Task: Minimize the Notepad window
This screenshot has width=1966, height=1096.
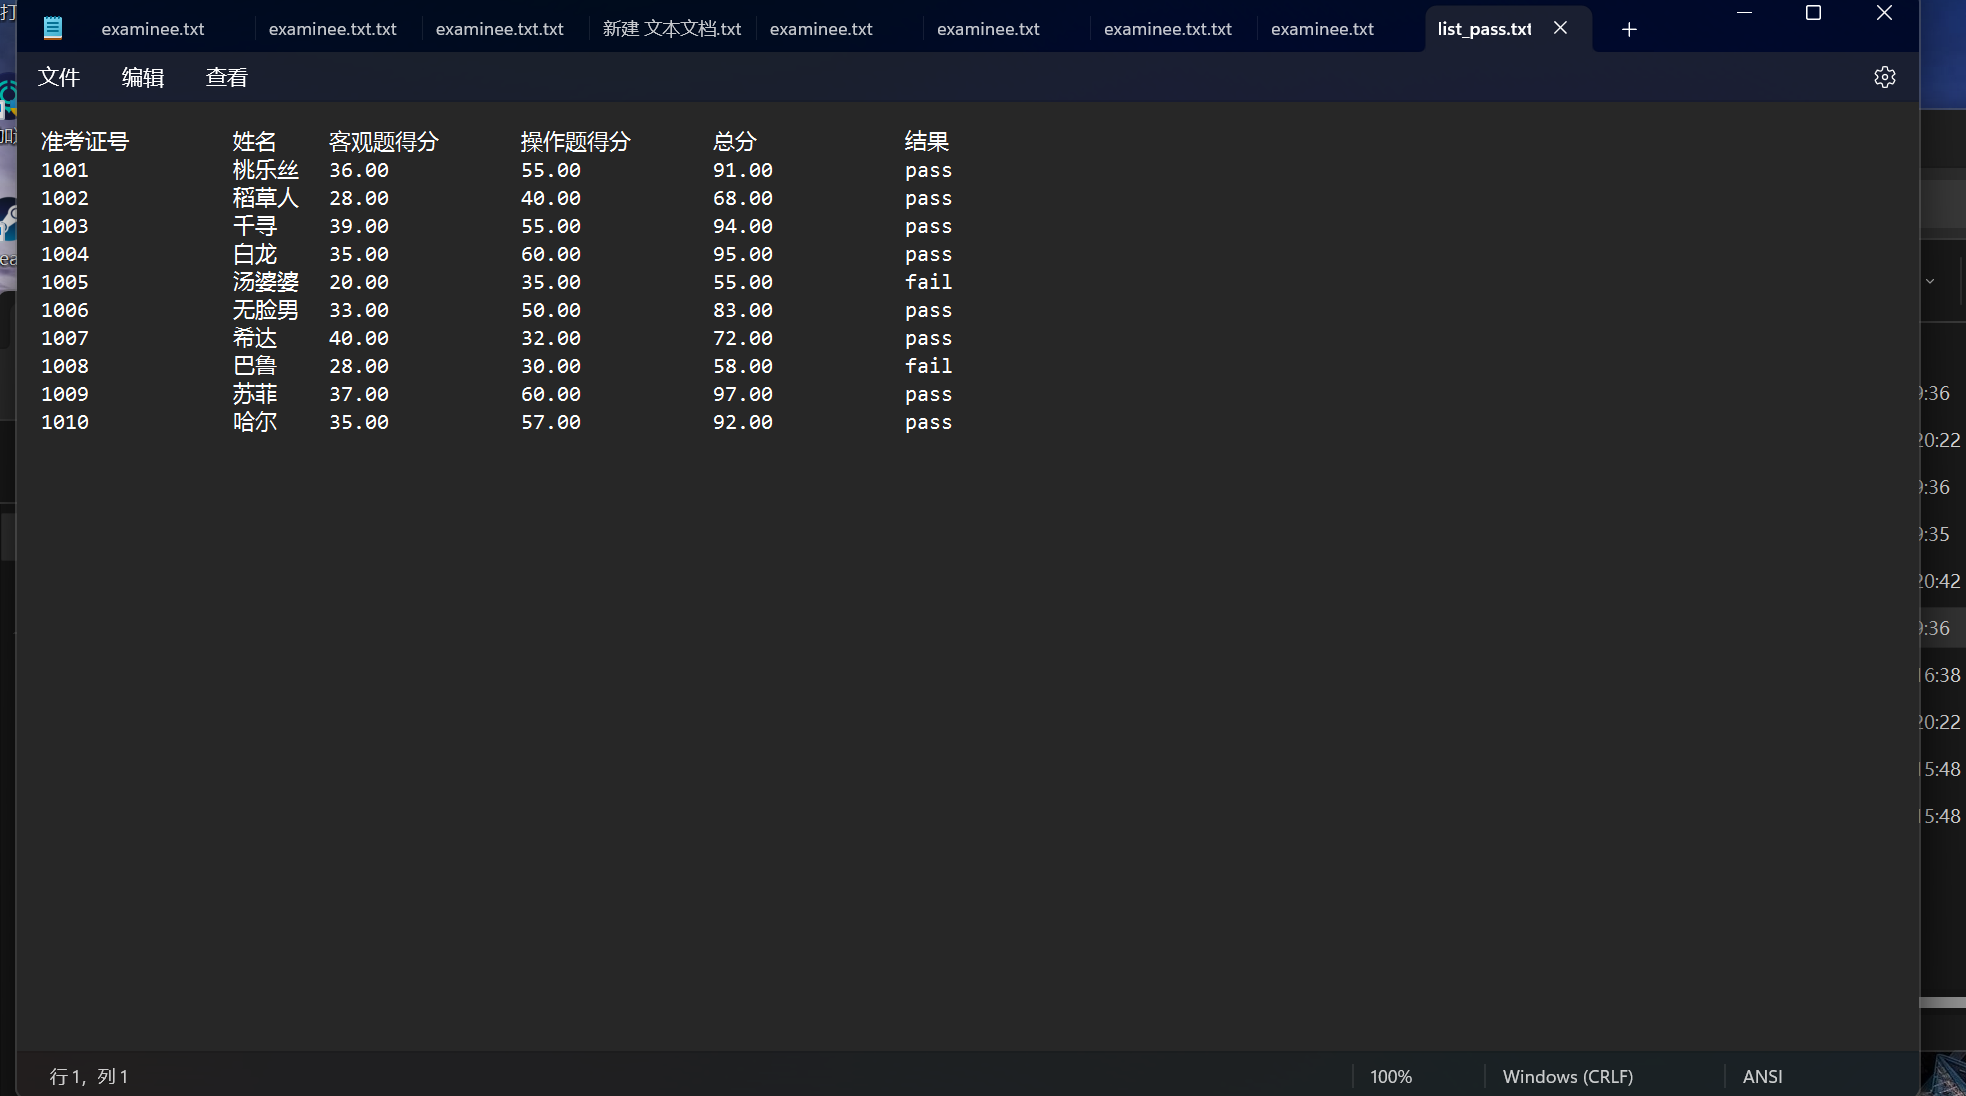Action: (x=1744, y=13)
